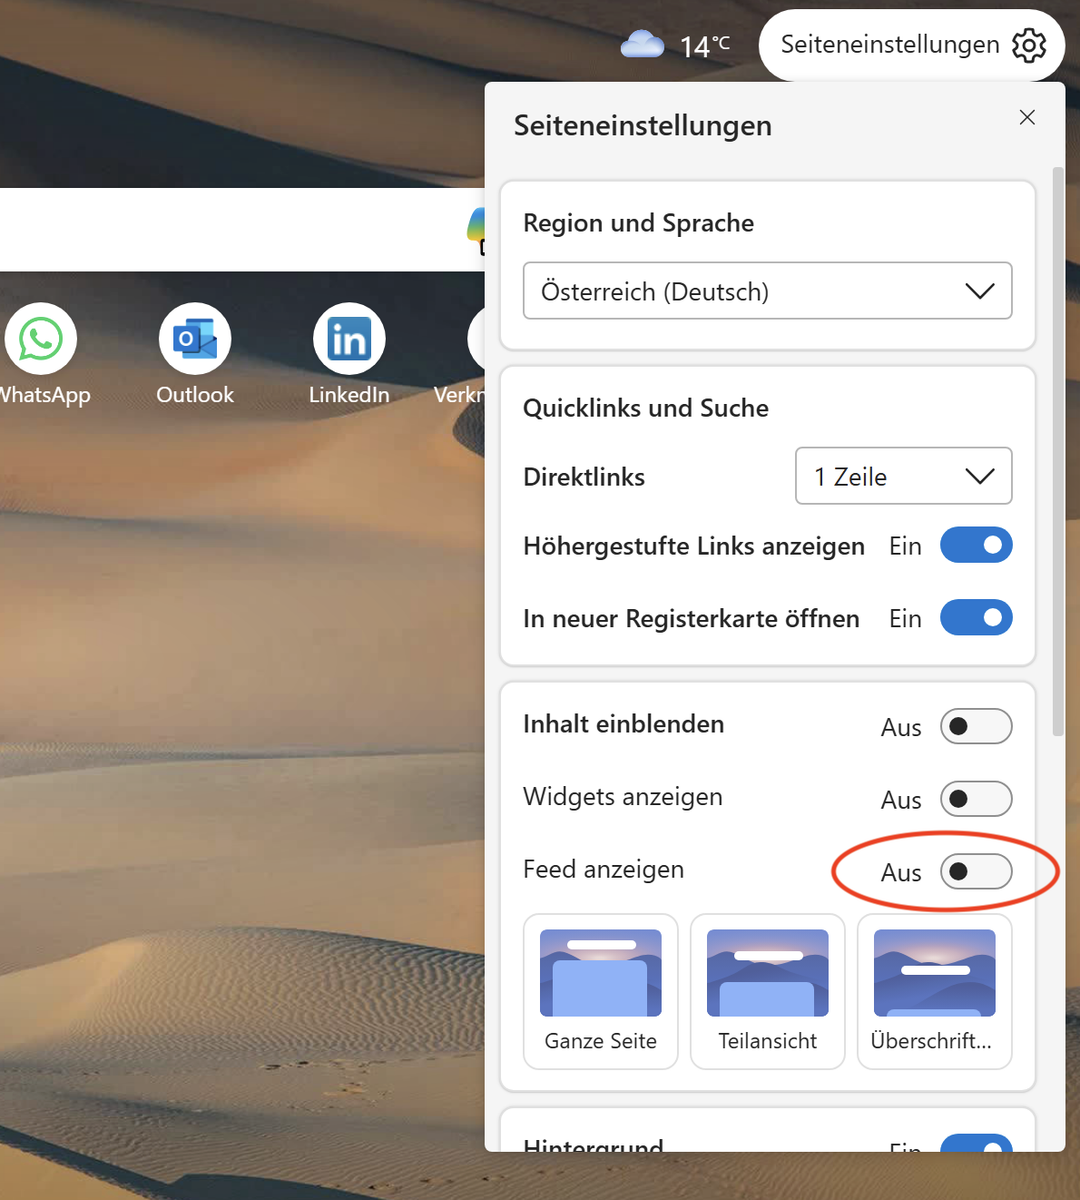
Task: Click the gear icon in Seiteneinstellungen
Action: [x=1029, y=45]
